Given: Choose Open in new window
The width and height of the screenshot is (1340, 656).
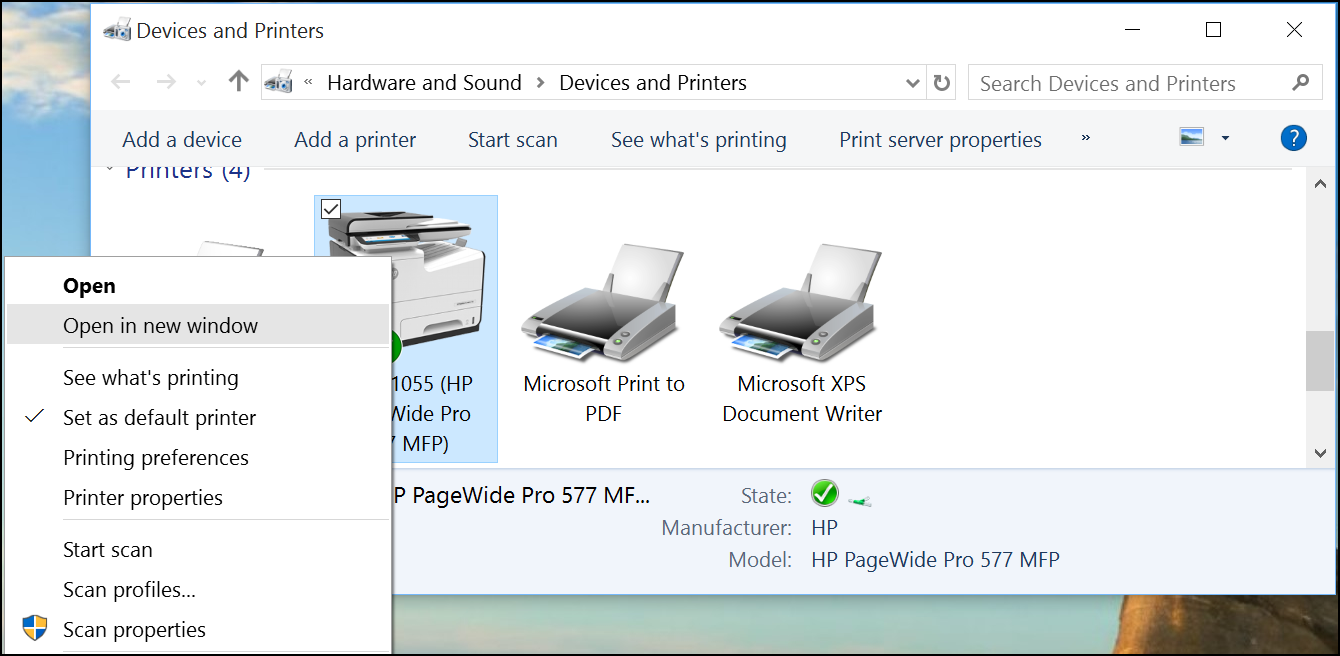Looking at the screenshot, I should point(198,325).
